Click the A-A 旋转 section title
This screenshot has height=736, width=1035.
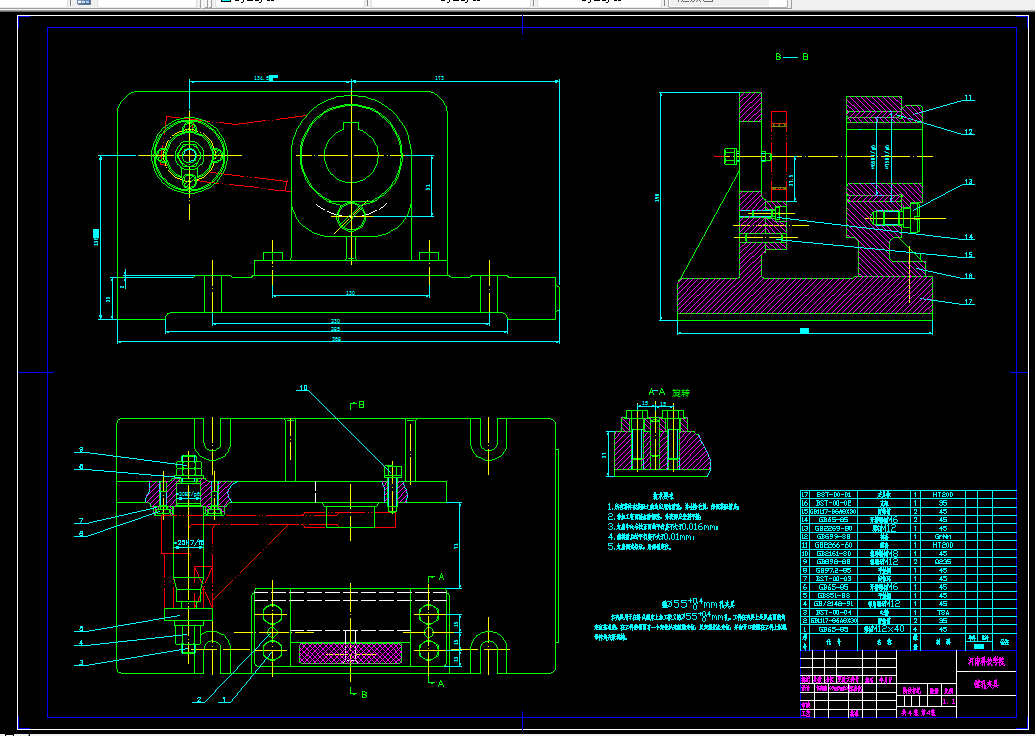tap(669, 392)
